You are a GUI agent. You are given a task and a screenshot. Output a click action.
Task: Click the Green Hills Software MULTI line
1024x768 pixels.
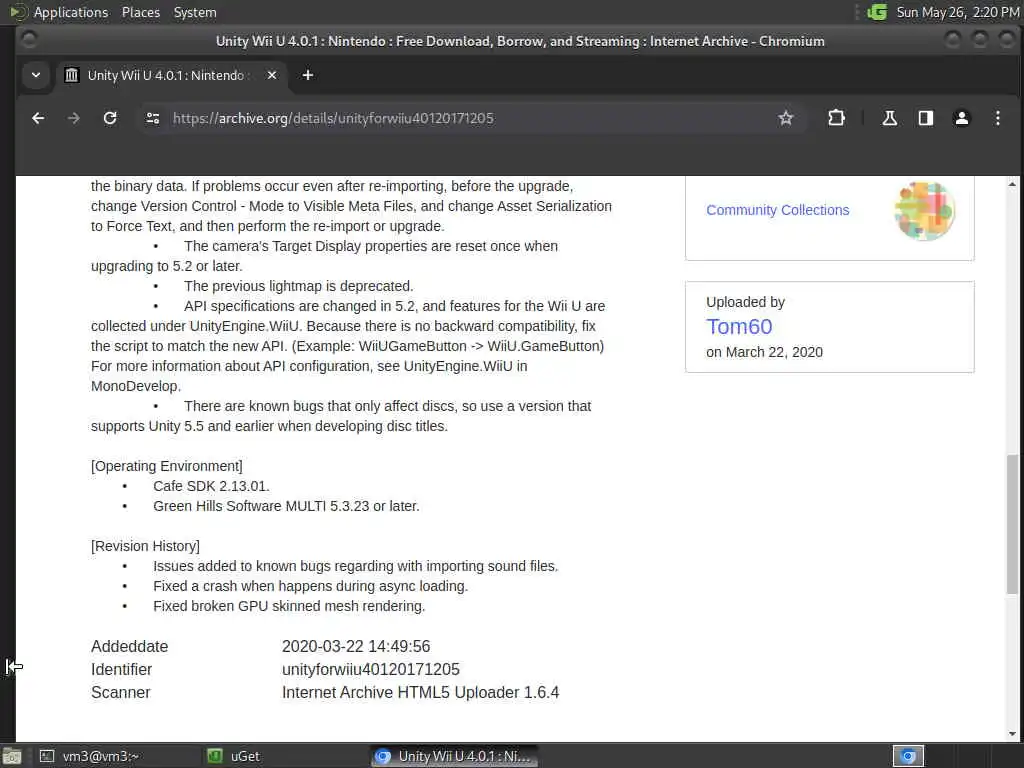[x=286, y=506]
